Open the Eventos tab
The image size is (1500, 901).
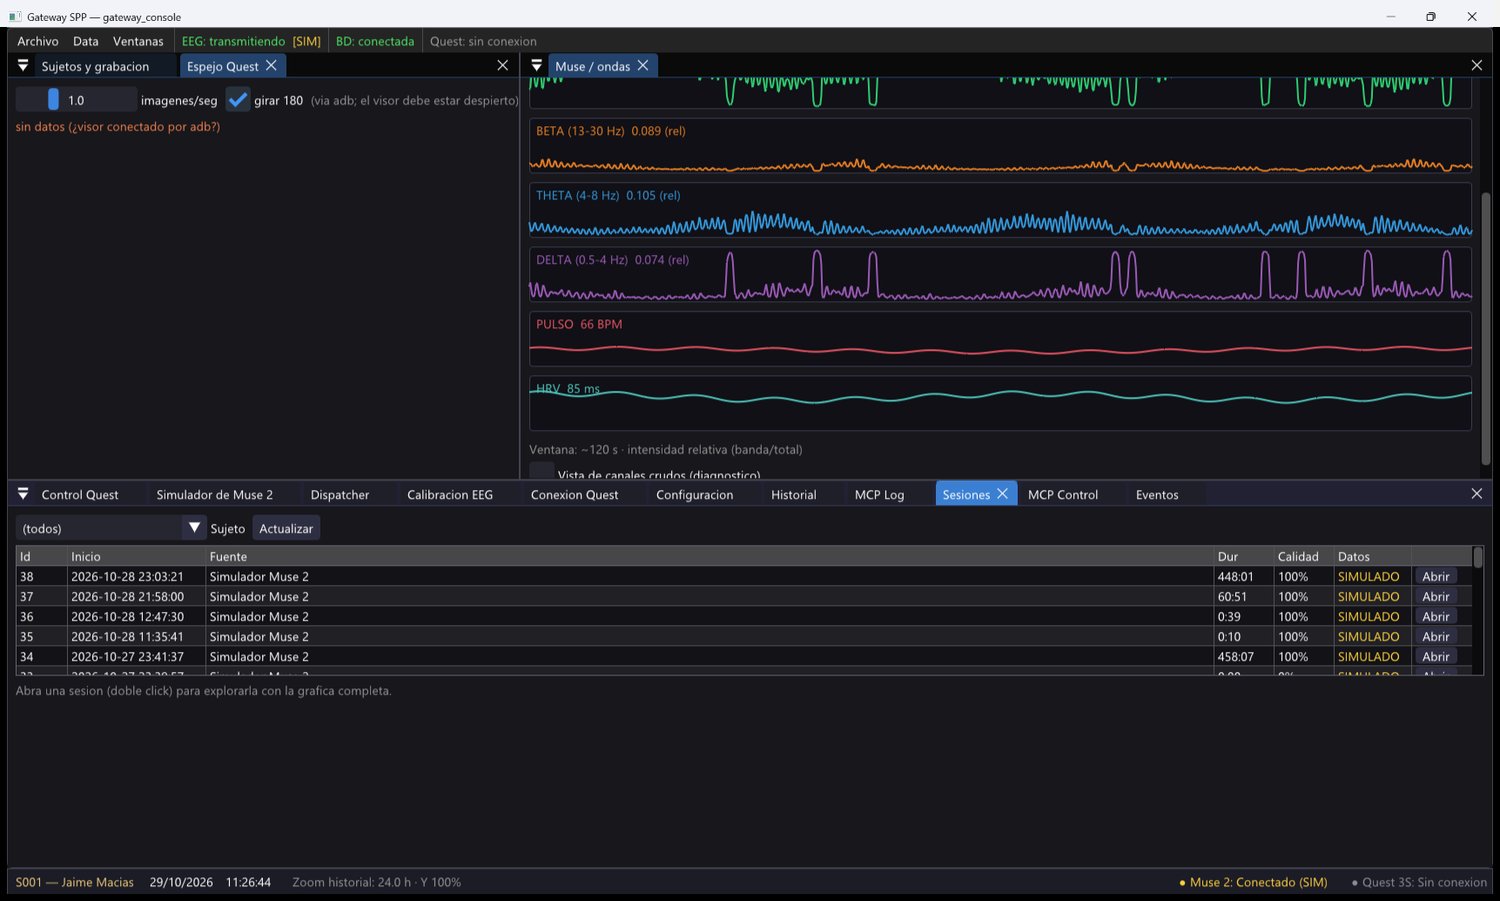(1157, 495)
